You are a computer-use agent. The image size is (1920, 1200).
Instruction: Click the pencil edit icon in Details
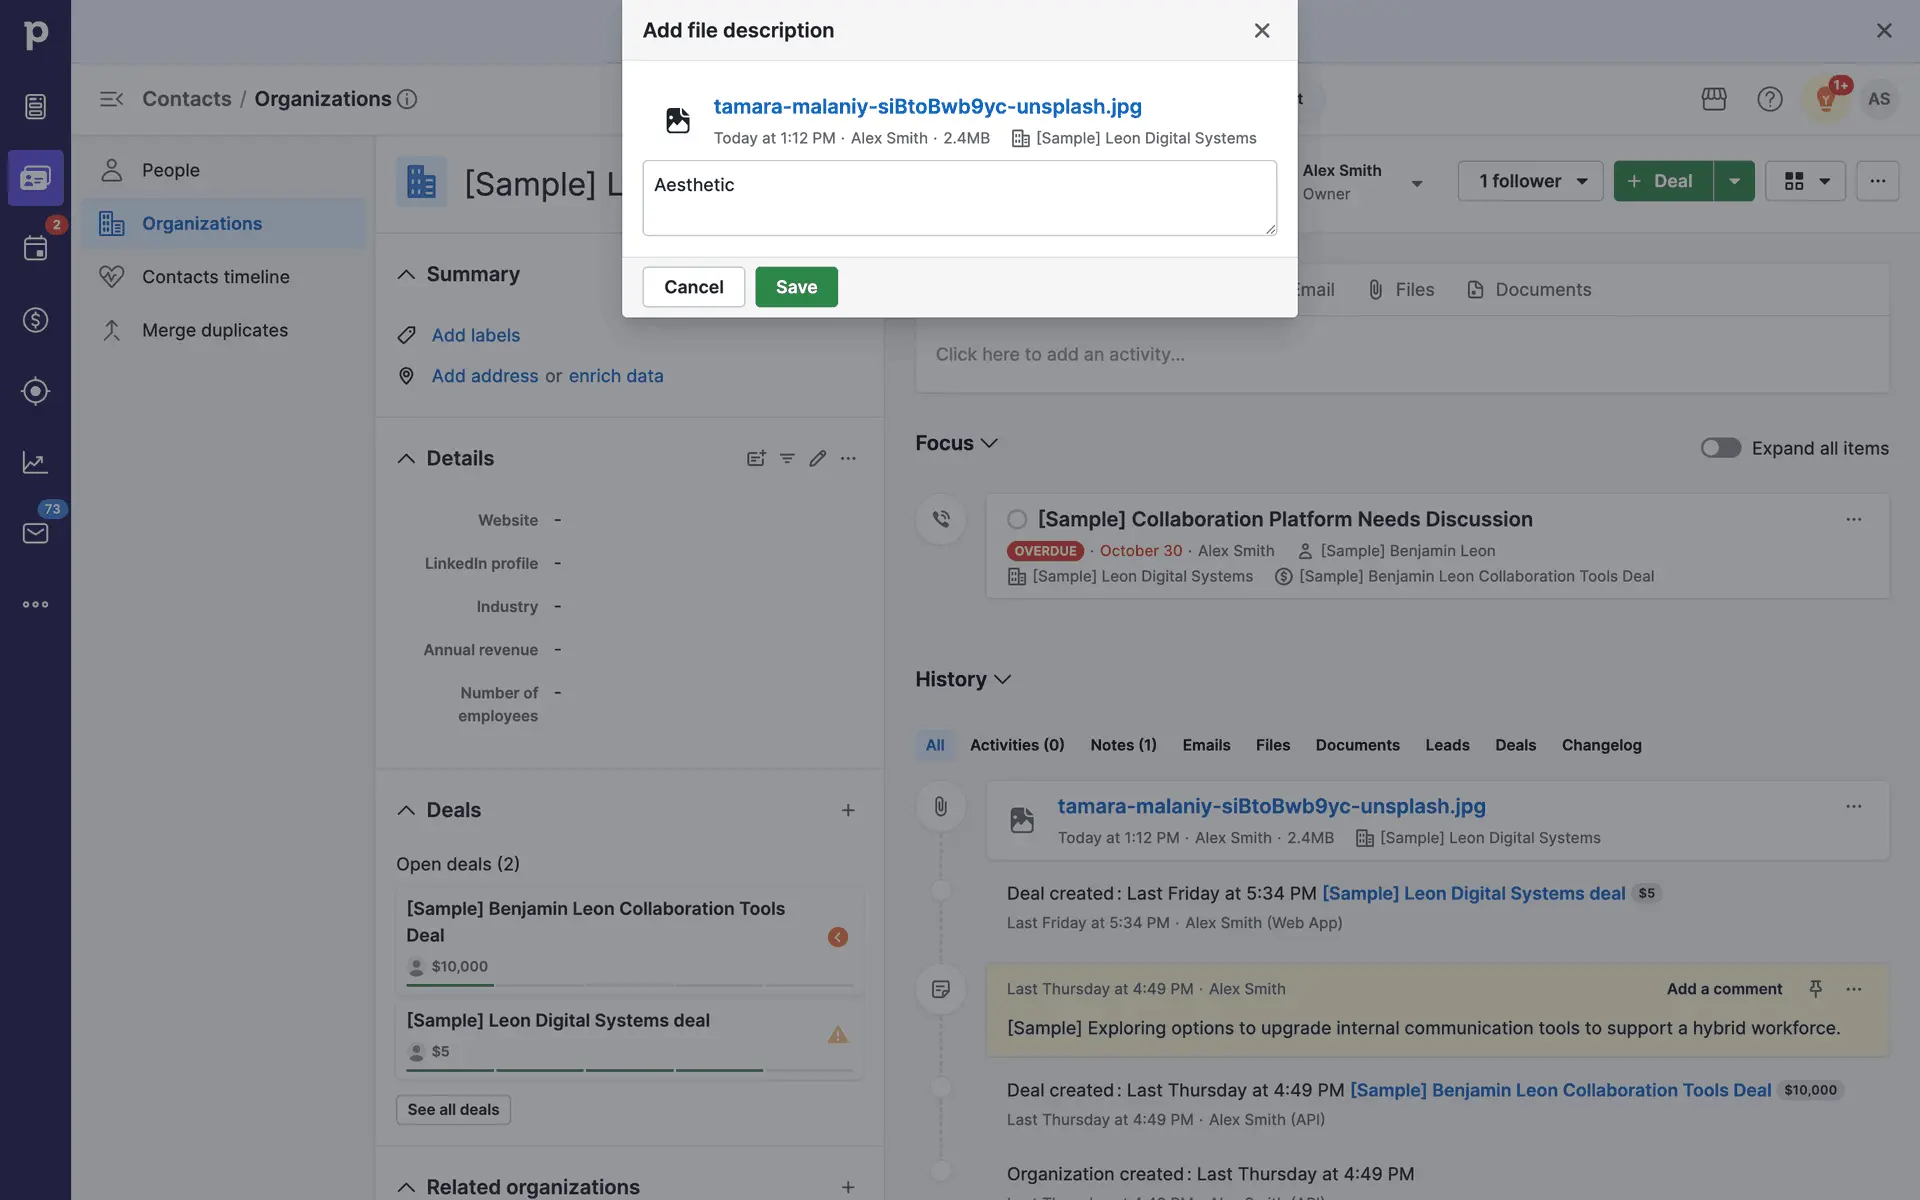(x=817, y=458)
